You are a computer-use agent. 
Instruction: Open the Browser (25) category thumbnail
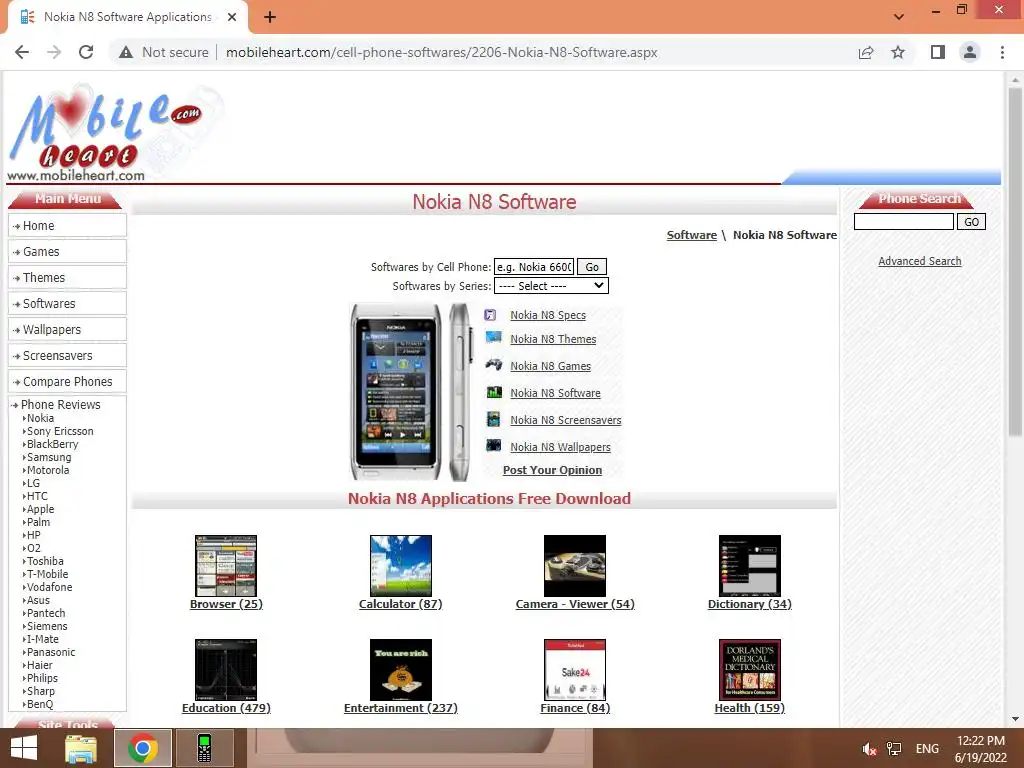(x=226, y=566)
